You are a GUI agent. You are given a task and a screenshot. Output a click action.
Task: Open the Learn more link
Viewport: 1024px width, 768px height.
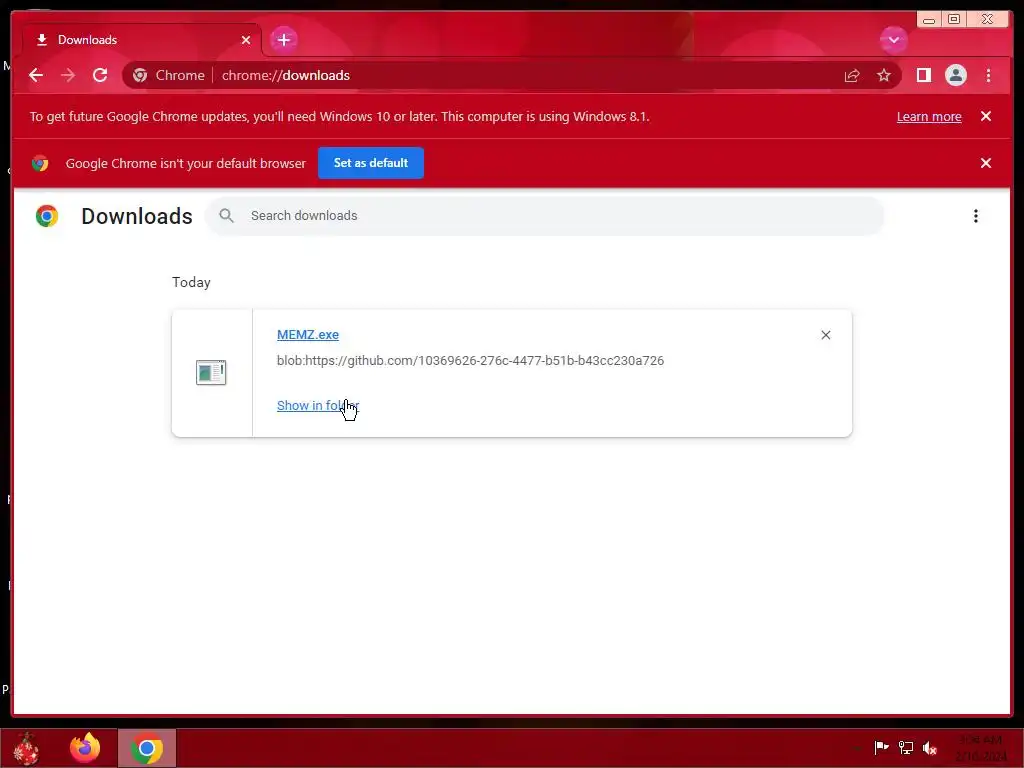point(929,117)
